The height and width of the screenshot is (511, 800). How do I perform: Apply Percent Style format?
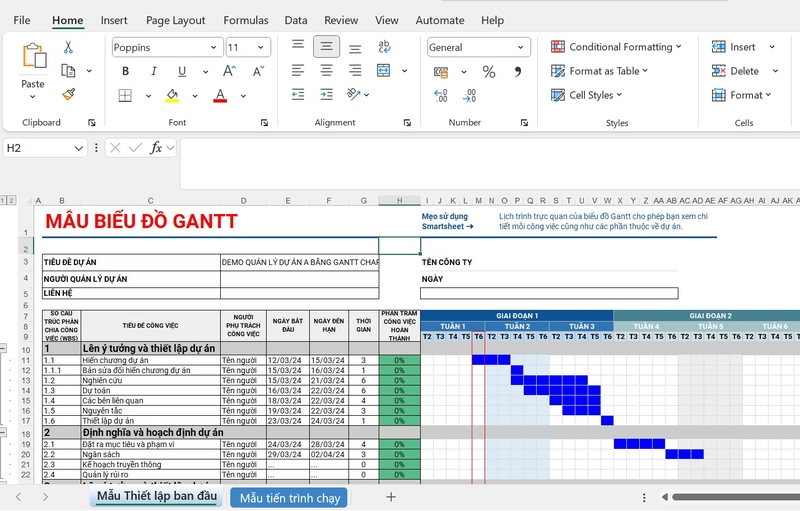point(489,72)
